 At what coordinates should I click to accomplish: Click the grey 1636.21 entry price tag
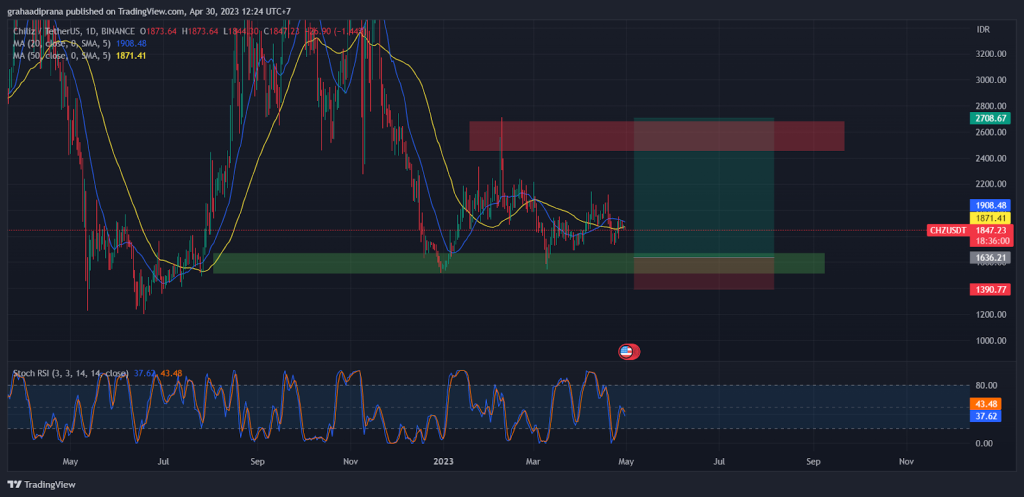tap(990, 258)
